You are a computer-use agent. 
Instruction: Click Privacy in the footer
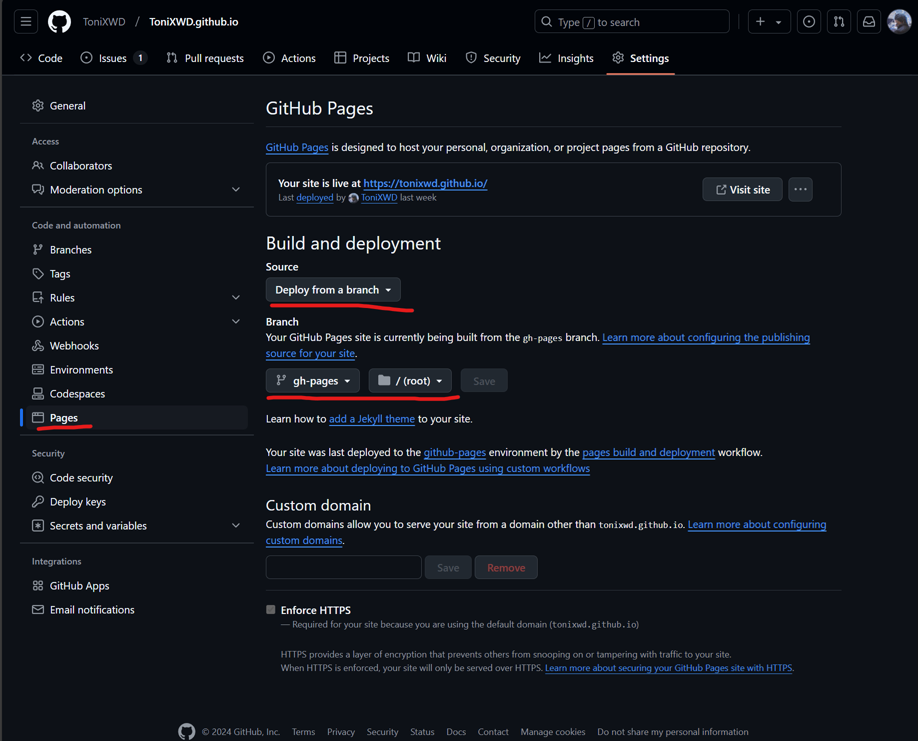point(341,732)
